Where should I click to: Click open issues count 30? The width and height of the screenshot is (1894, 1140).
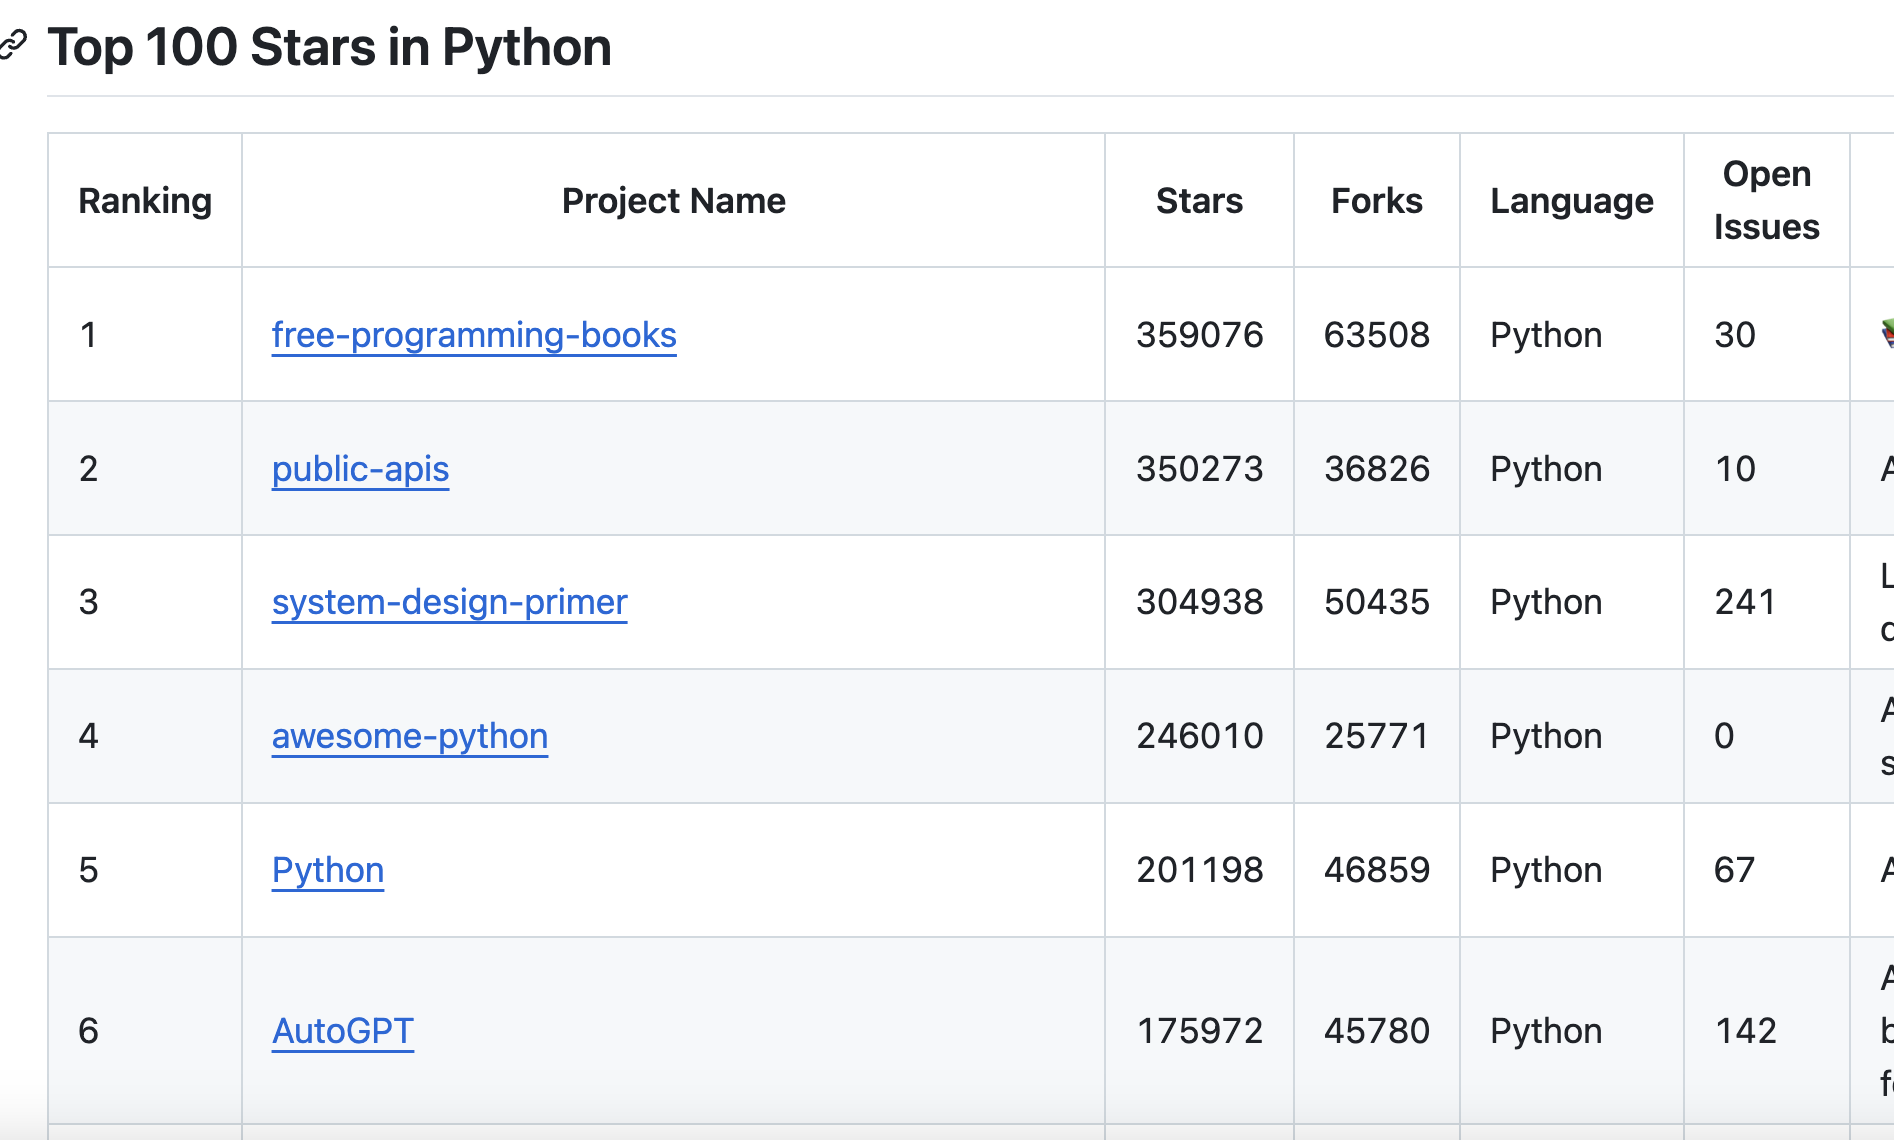tap(1735, 335)
